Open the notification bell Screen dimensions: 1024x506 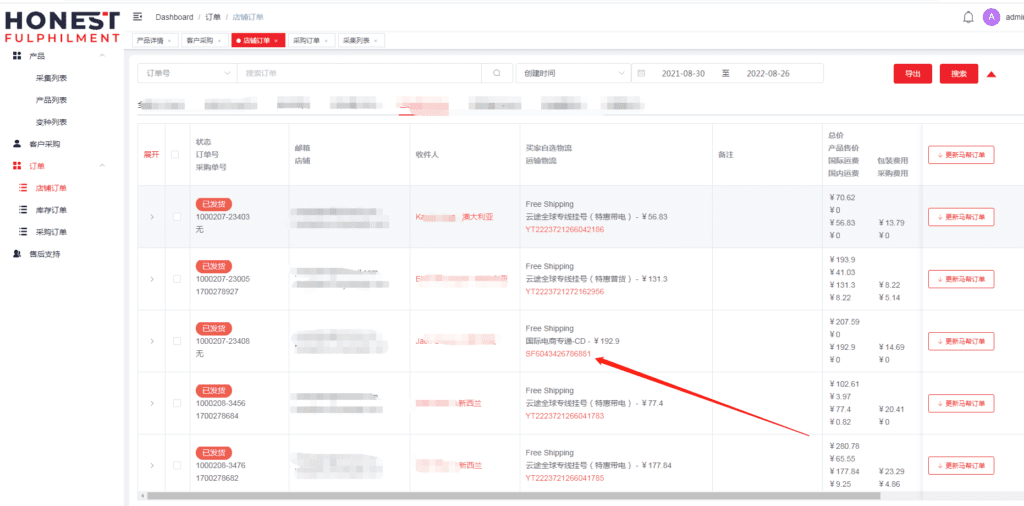click(x=968, y=17)
